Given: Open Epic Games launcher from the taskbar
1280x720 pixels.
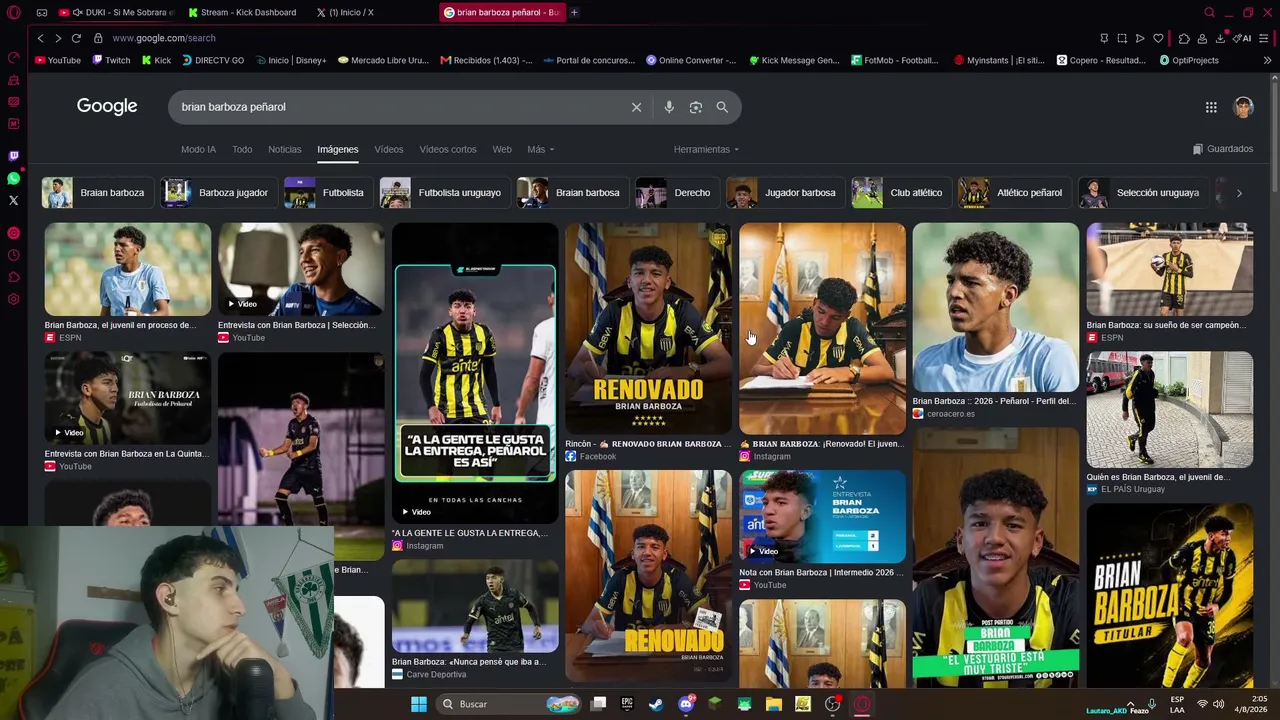Looking at the screenshot, I should [627, 704].
